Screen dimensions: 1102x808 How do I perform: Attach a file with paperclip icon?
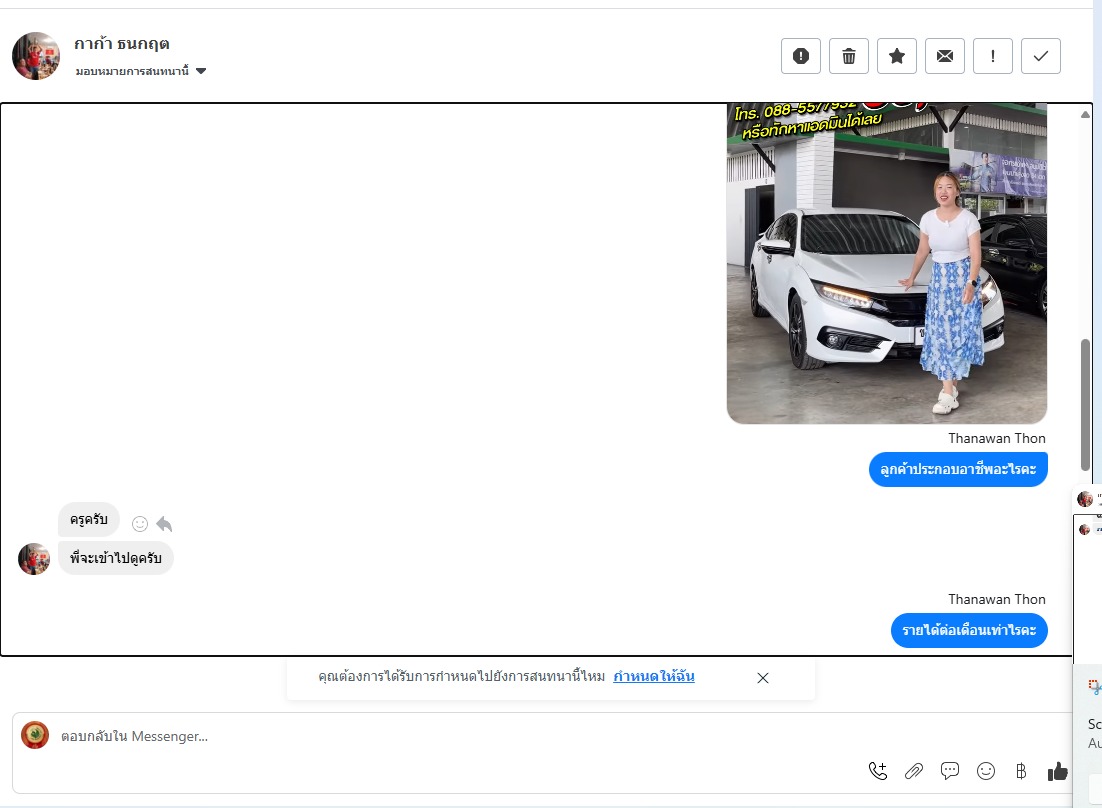pyautogui.click(x=914, y=771)
